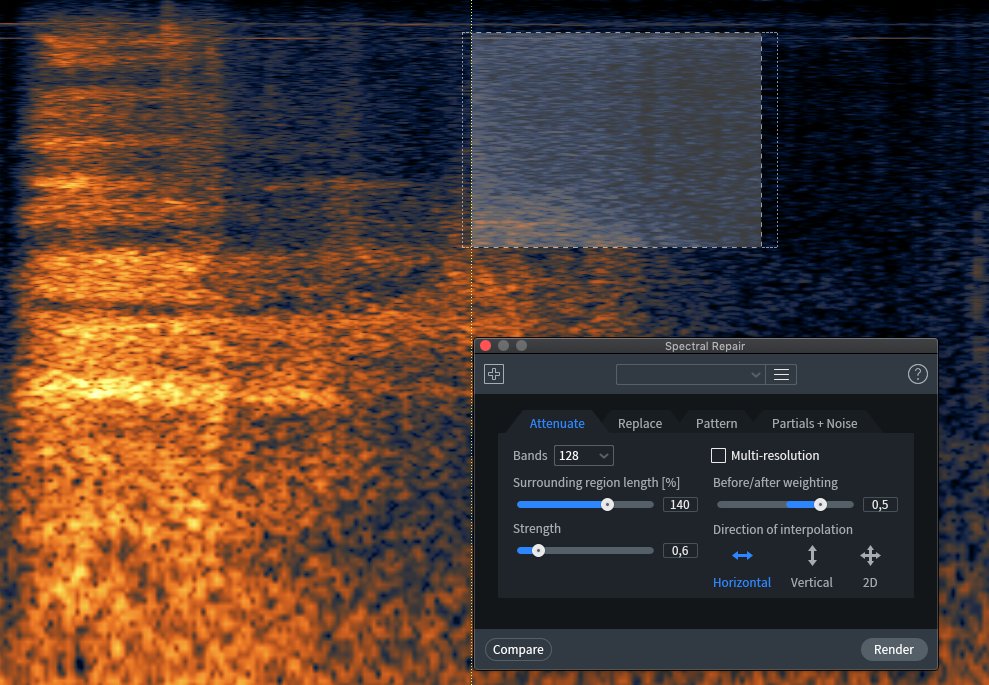Click the Before/after weighting value 0,5
This screenshot has width=989, height=685.
click(880, 505)
